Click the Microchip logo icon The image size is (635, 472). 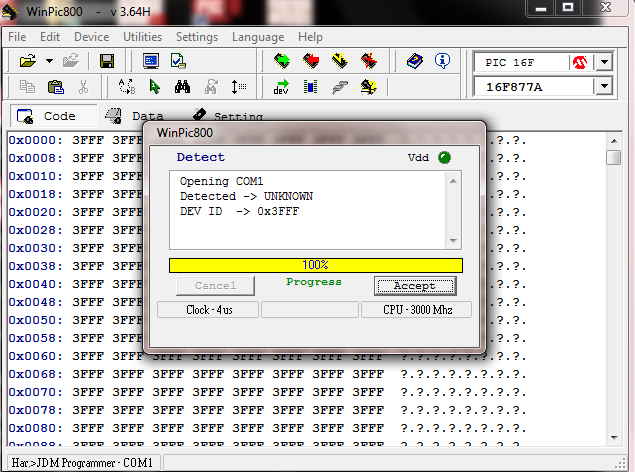[580, 62]
